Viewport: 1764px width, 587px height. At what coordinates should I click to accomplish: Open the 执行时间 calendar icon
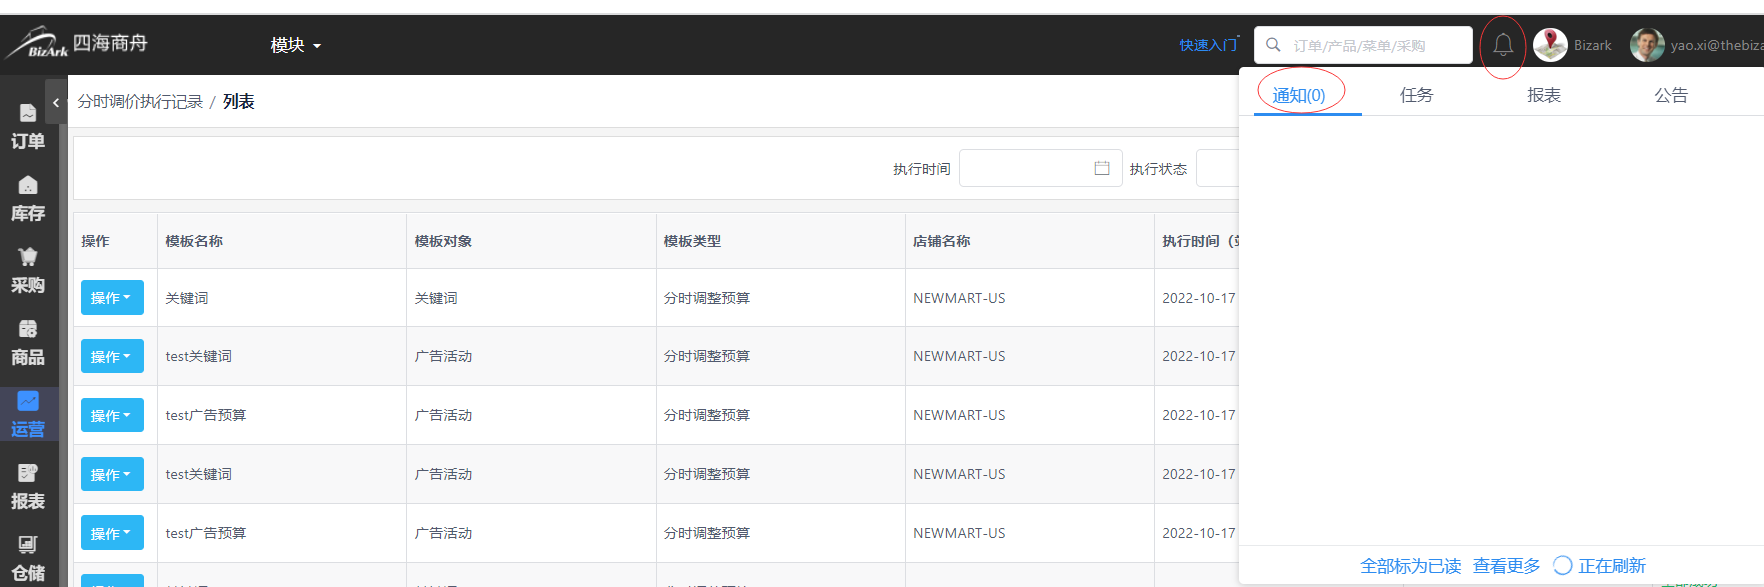pyautogui.click(x=1102, y=168)
